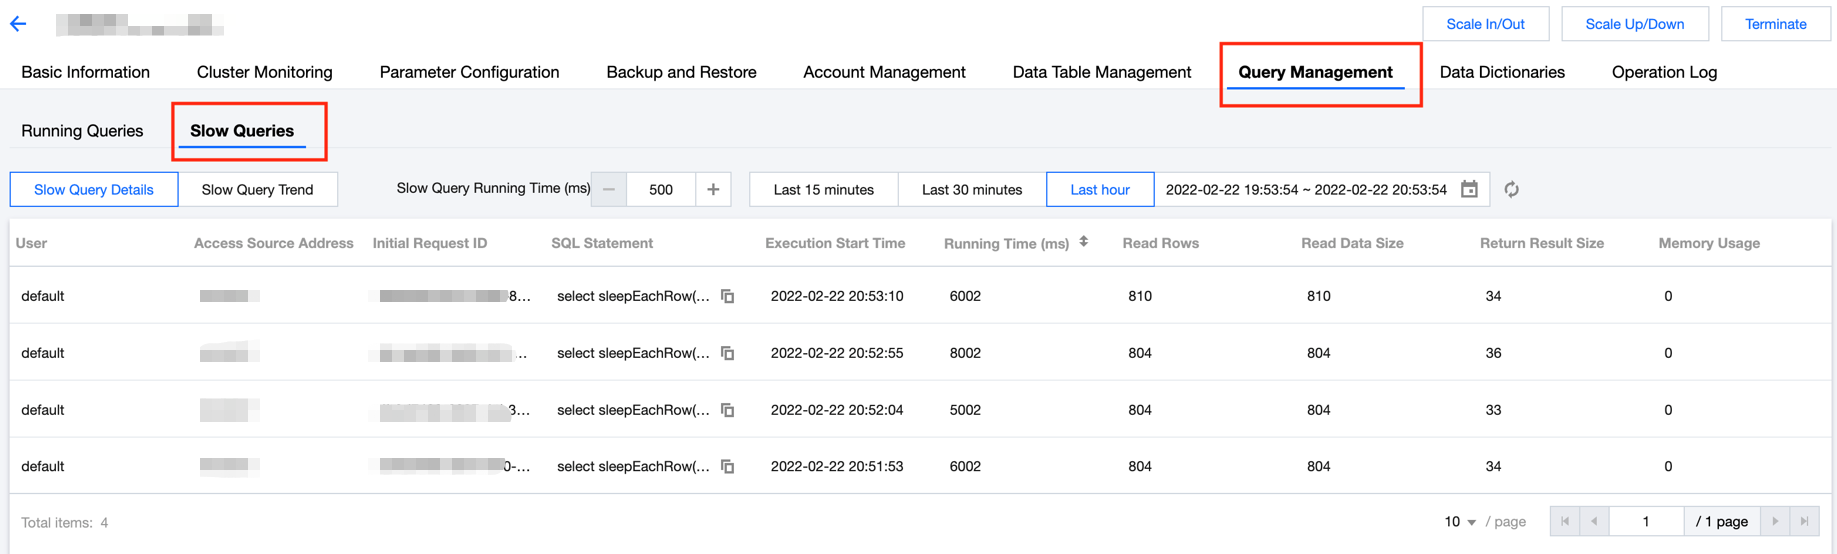Viewport: 1837px width, 554px height.
Task: Refresh the slow query list
Action: pyautogui.click(x=1511, y=189)
